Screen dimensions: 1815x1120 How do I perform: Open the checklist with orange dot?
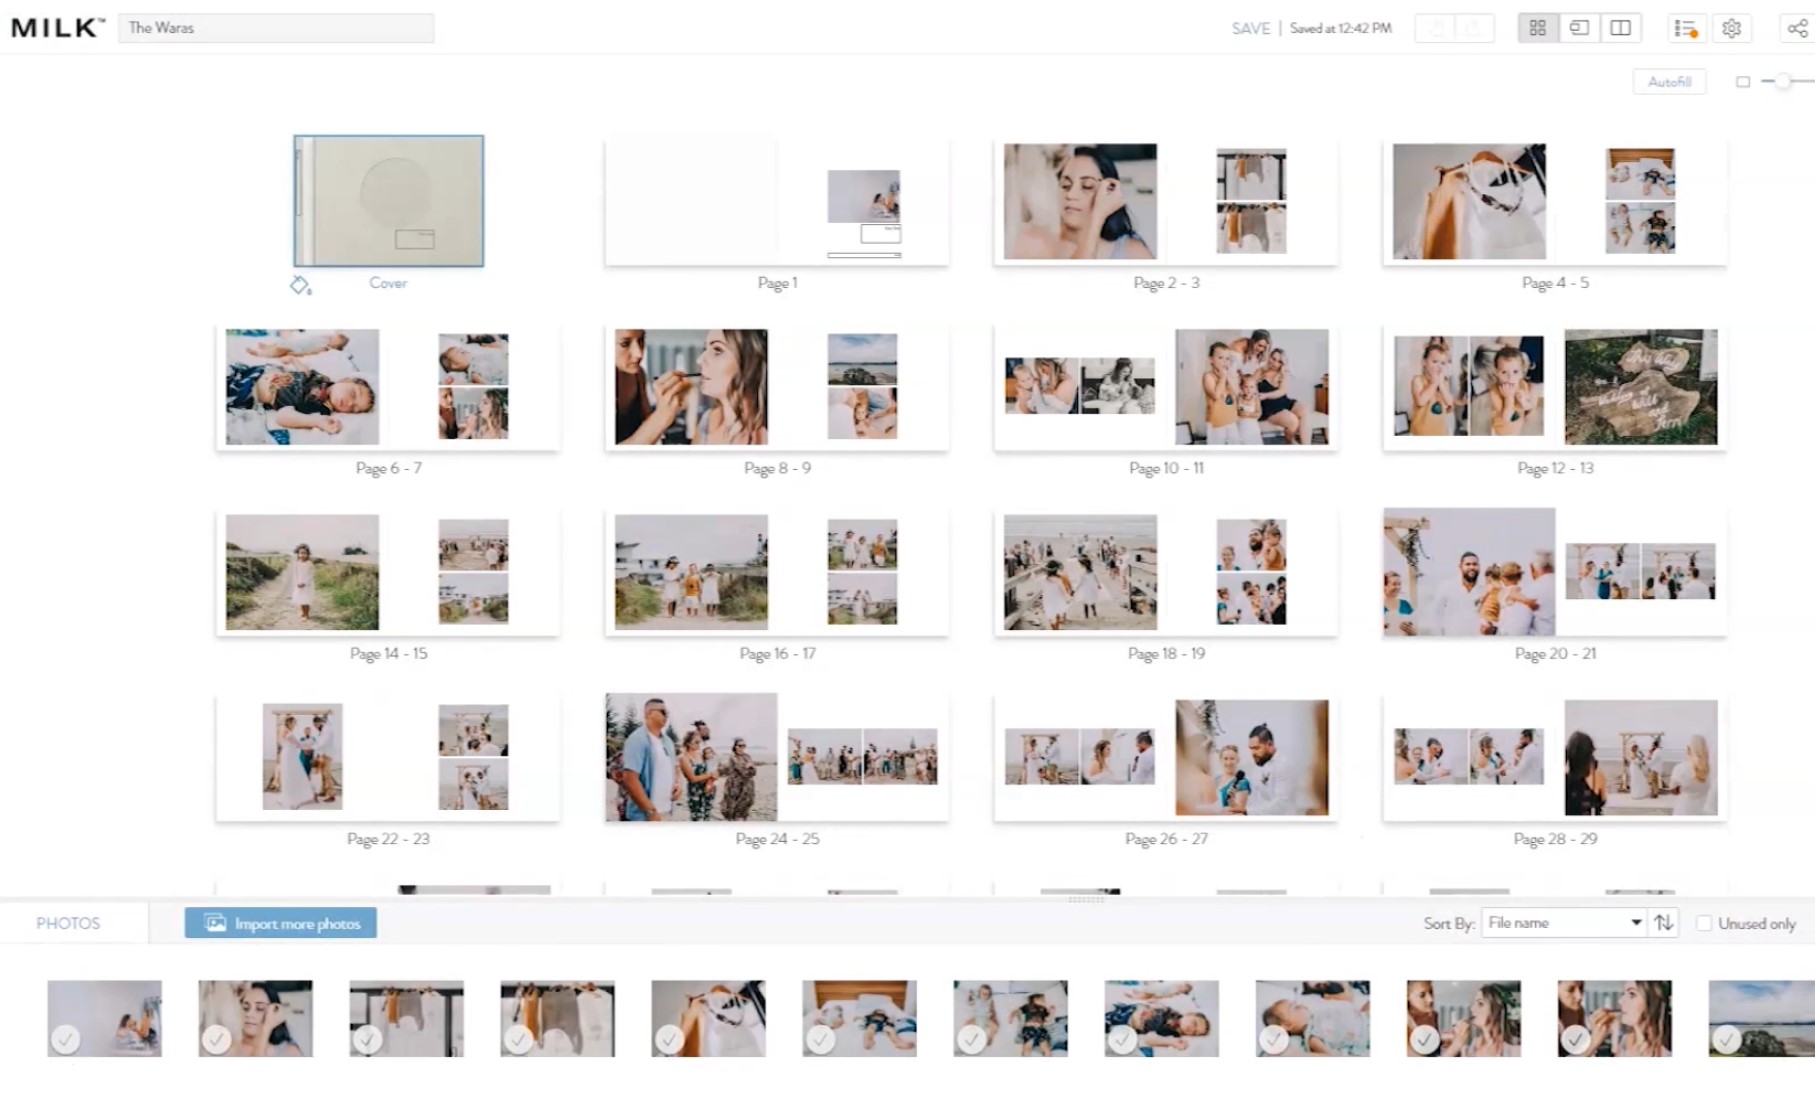click(1686, 28)
